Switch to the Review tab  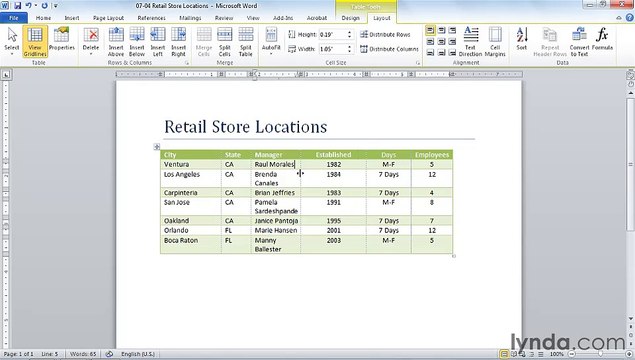pyautogui.click(x=224, y=18)
